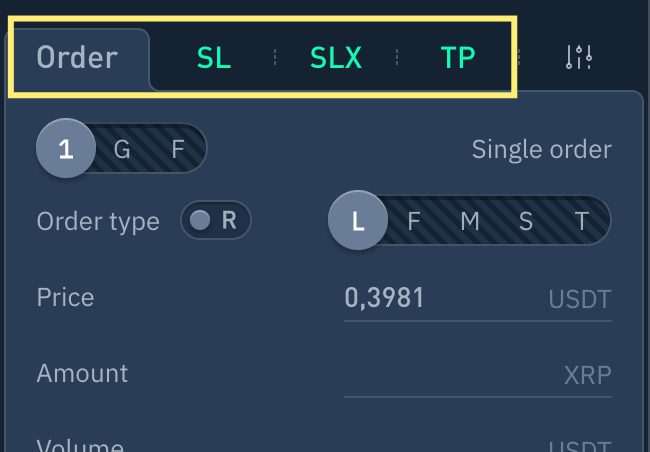Click the Order type label
The width and height of the screenshot is (650, 452).
pyautogui.click(x=98, y=221)
